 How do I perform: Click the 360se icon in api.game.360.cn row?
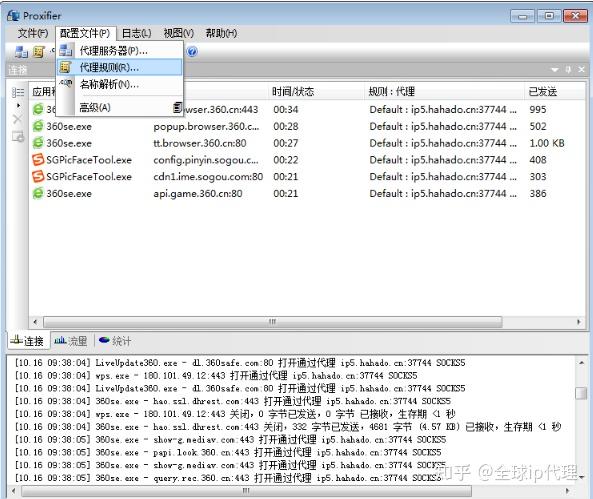point(38,193)
